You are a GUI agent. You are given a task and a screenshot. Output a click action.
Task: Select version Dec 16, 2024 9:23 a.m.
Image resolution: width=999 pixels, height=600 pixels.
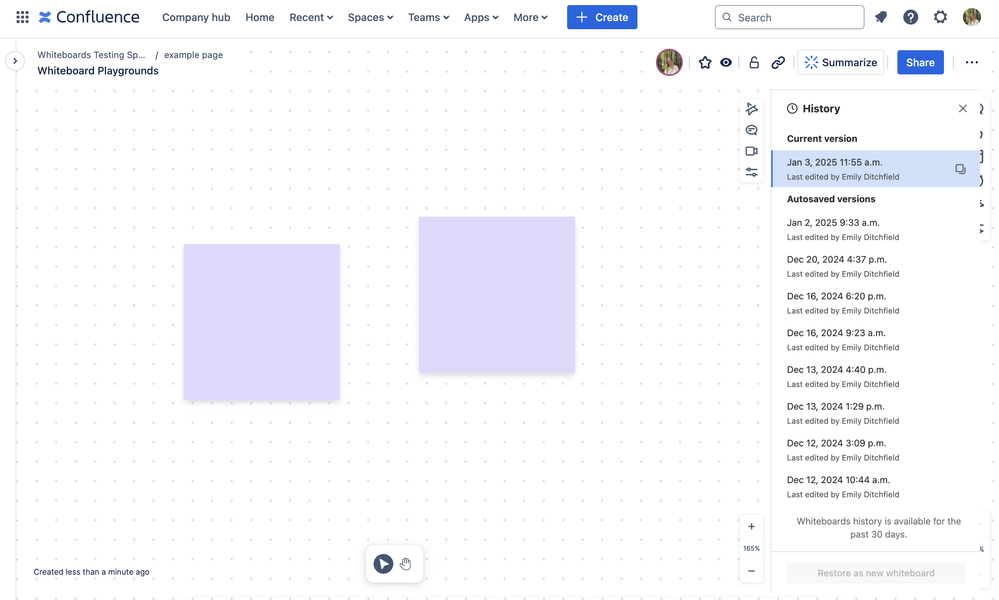coord(875,340)
